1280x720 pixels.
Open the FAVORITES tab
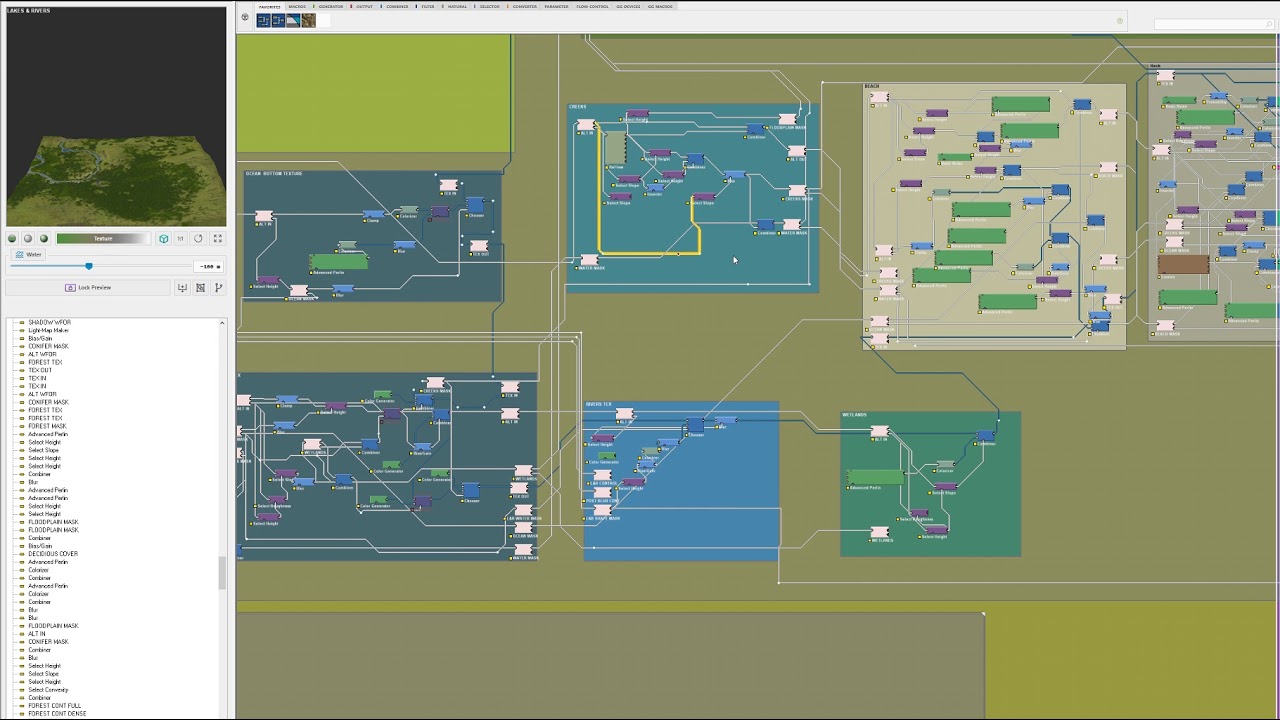(270, 7)
